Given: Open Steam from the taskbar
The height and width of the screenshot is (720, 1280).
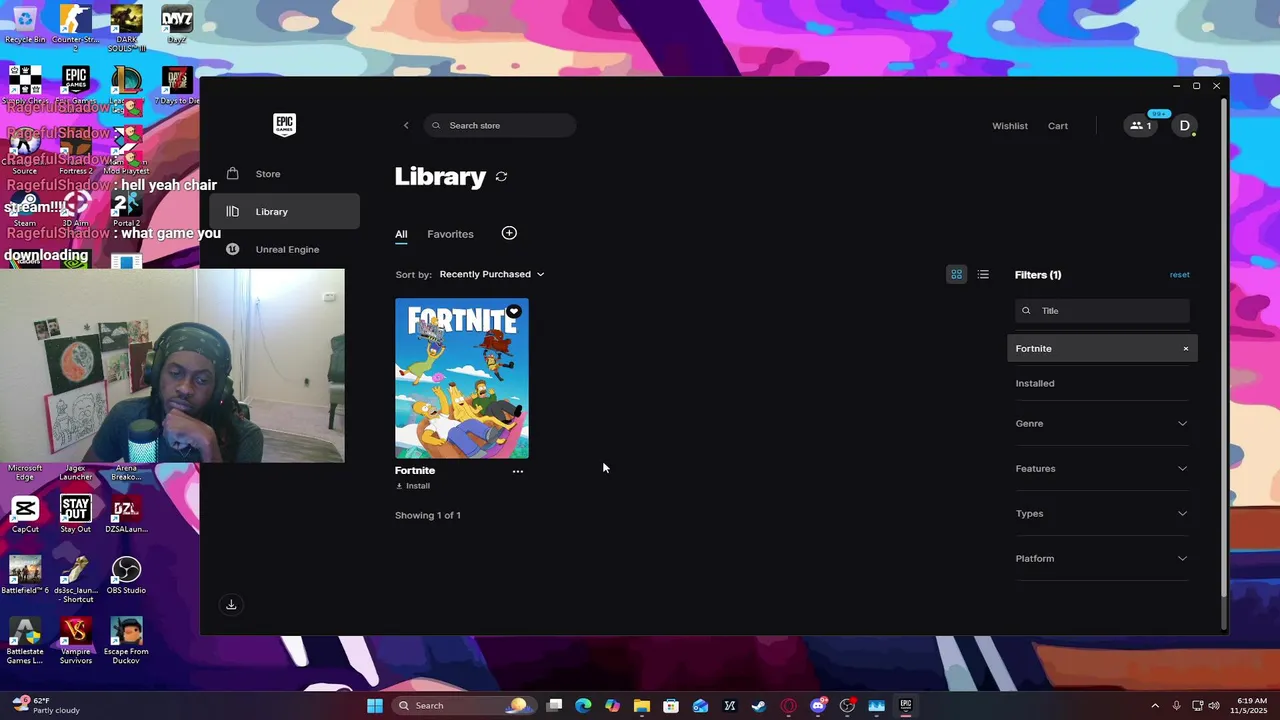Looking at the screenshot, I should point(759,705).
